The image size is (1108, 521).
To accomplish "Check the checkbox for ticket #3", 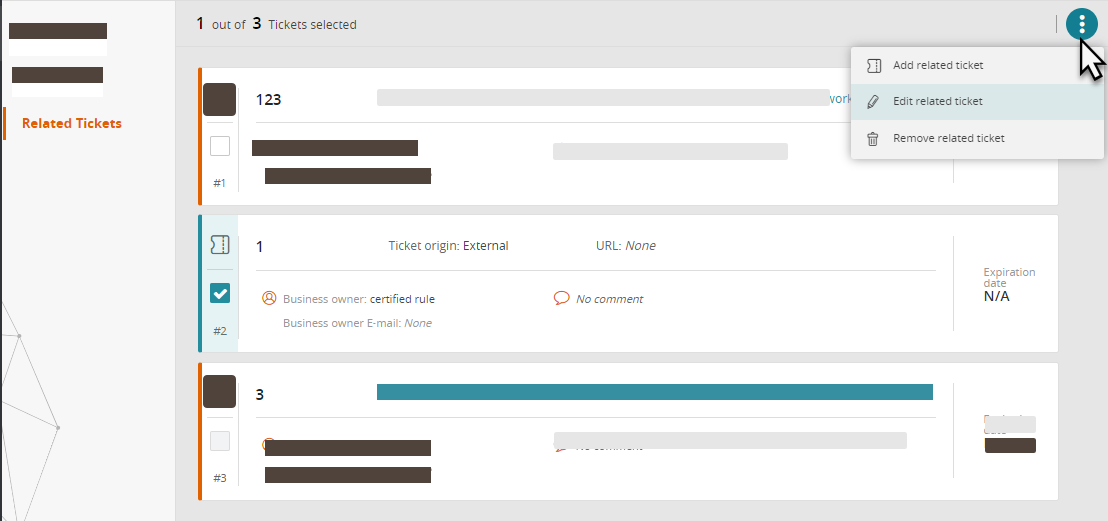I will pyautogui.click(x=220, y=441).
